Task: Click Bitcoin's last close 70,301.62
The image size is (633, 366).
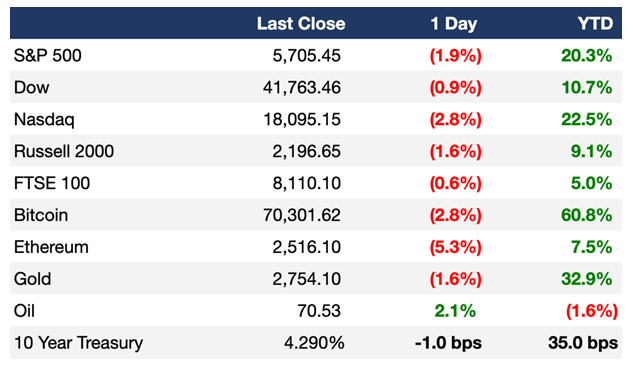Action: [302, 215]
